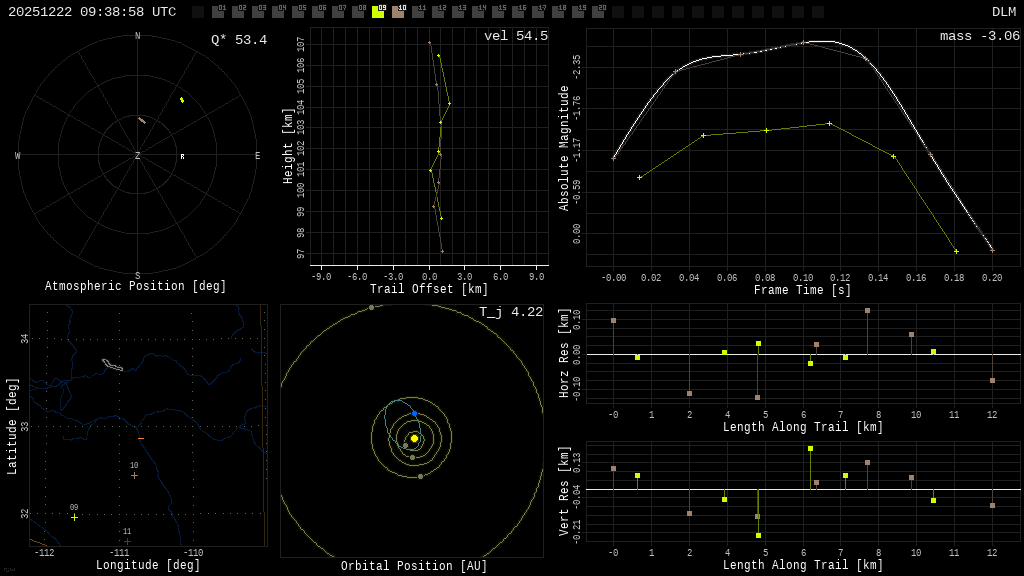Select station 01 indicator box in top bar

[x=218, y=12]
